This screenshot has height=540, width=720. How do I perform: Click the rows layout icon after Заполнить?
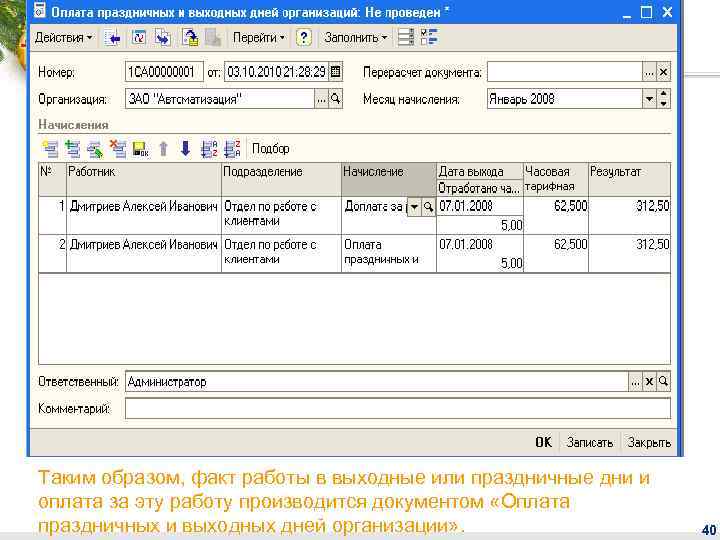(x=406, y=37)
